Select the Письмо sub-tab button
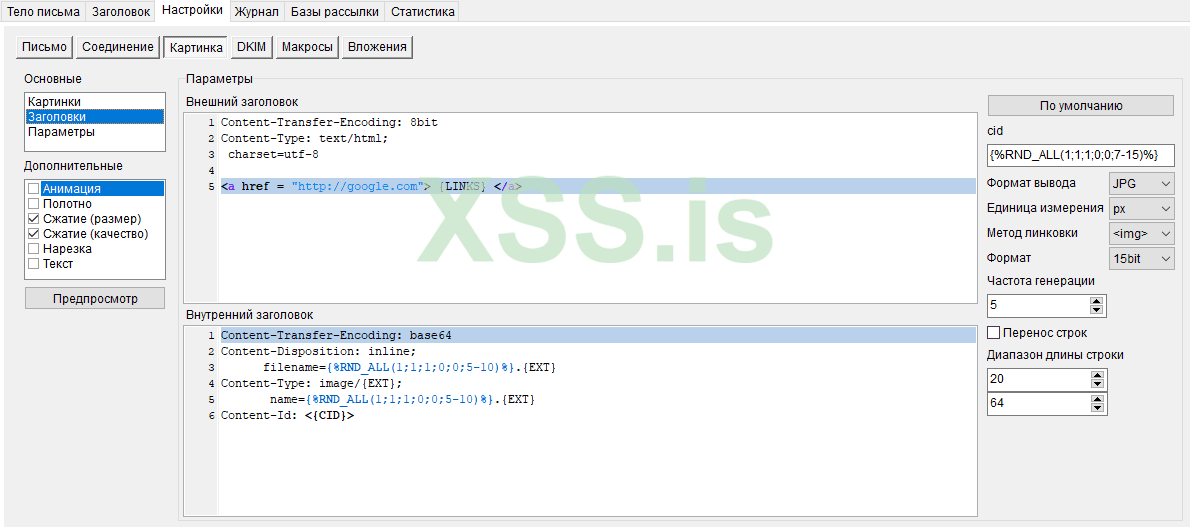This screenshot has width=1190, height=527. [x=45, y=47]
